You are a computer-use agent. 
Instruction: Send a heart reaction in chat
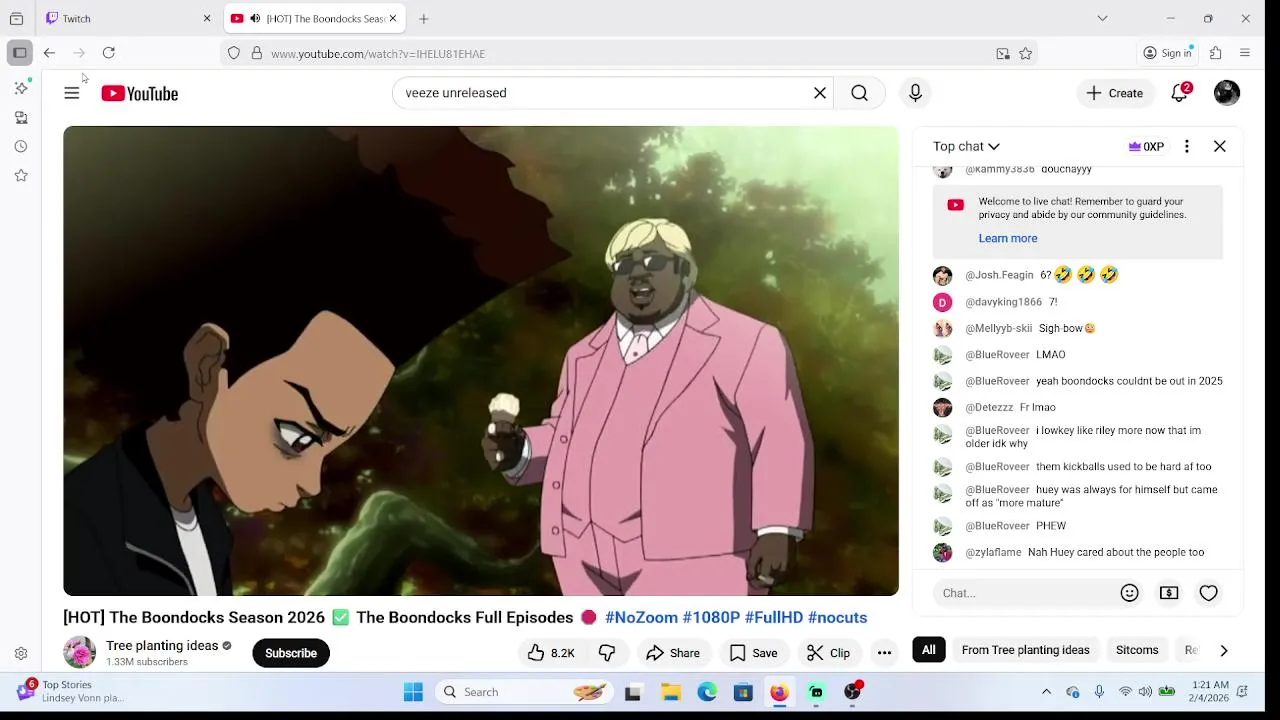1209,593
